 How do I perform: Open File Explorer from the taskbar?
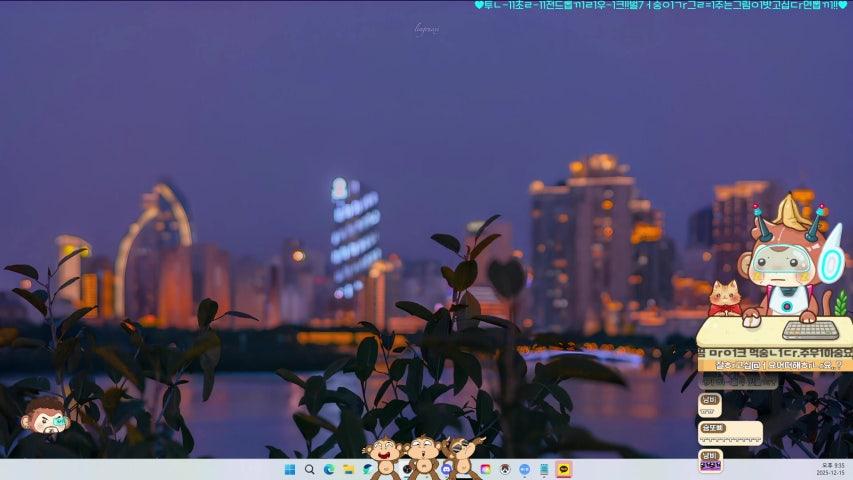click(349, 470)
